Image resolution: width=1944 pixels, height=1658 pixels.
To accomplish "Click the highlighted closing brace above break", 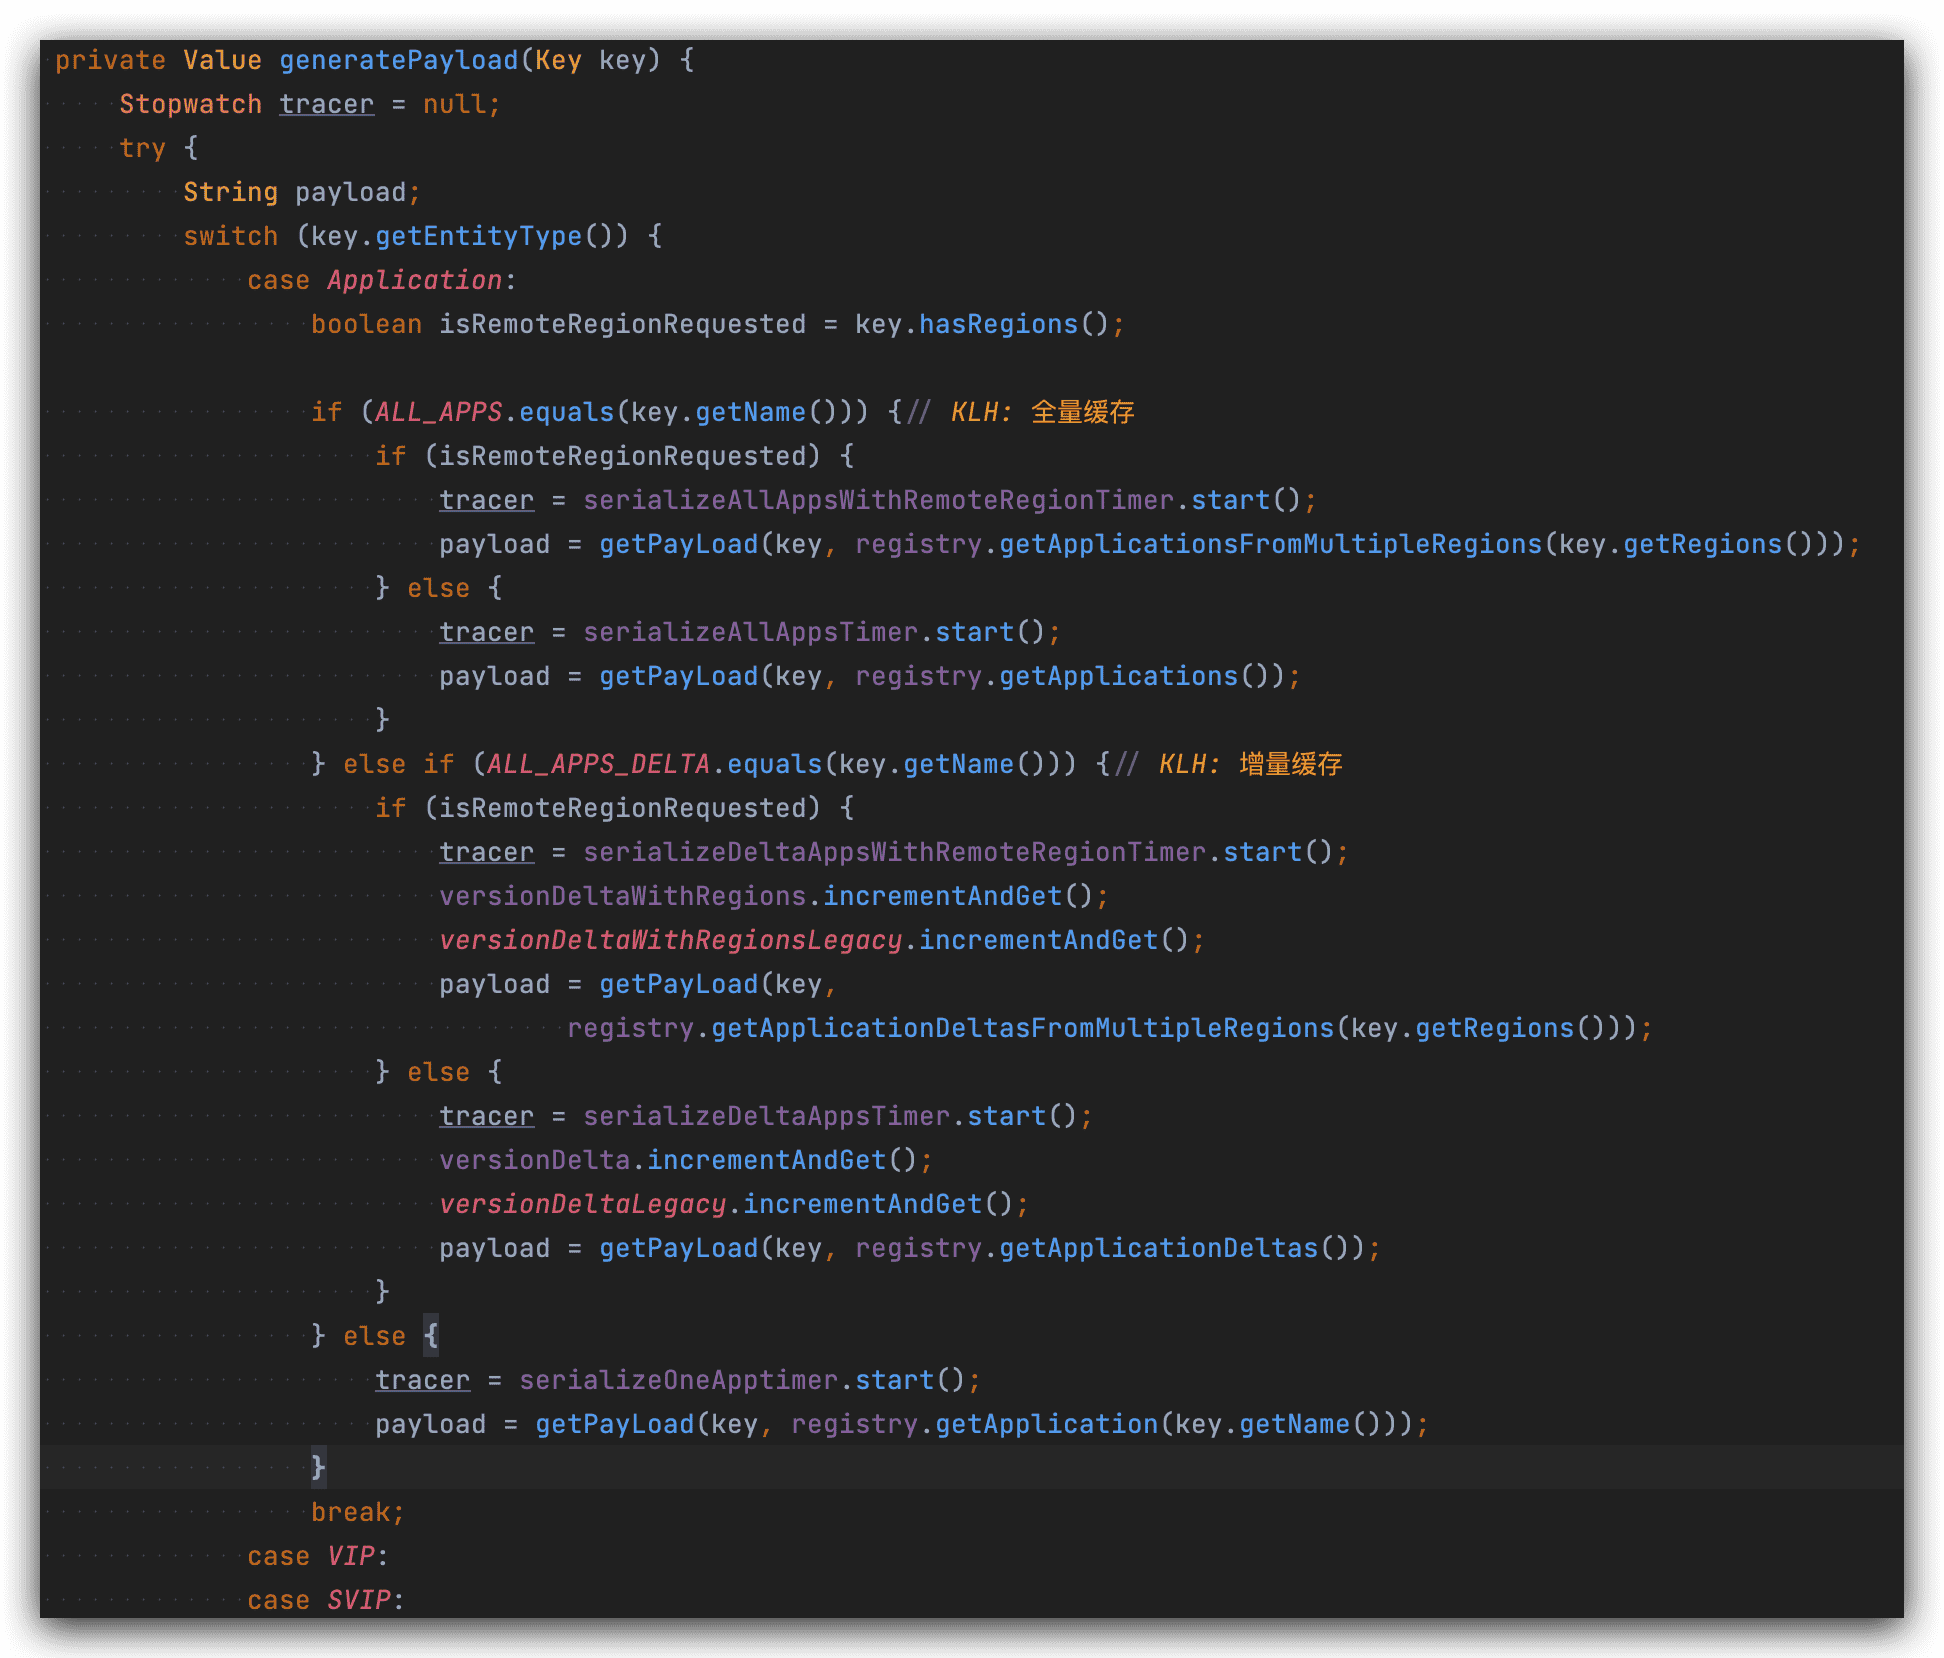I will 319,1469.
